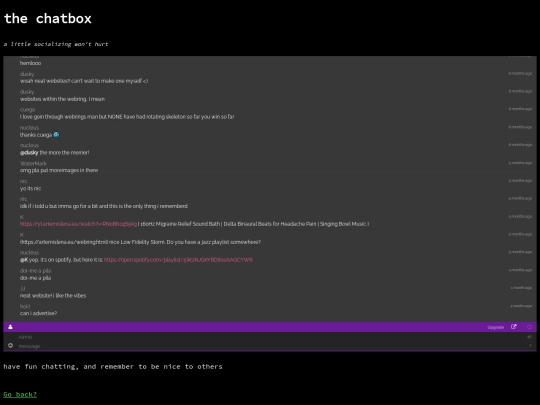This screenshot has height=405, width=540.
Task: Click timestamp beside 'can i advertise?' message
Action: [x=521, y=306]
